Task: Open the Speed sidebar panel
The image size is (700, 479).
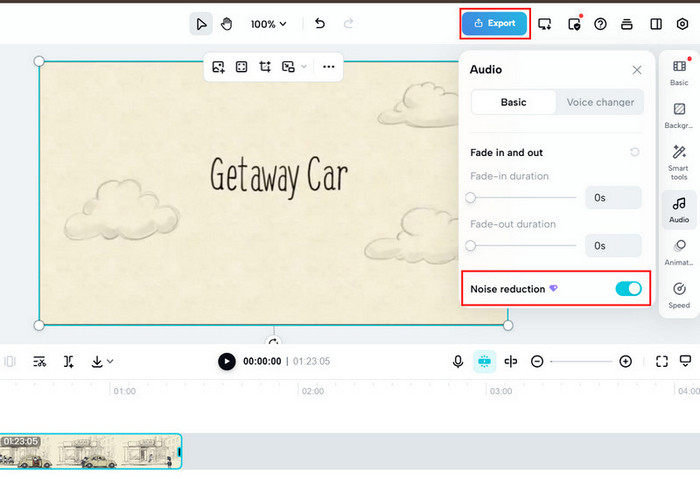Action: click(679, 296)
